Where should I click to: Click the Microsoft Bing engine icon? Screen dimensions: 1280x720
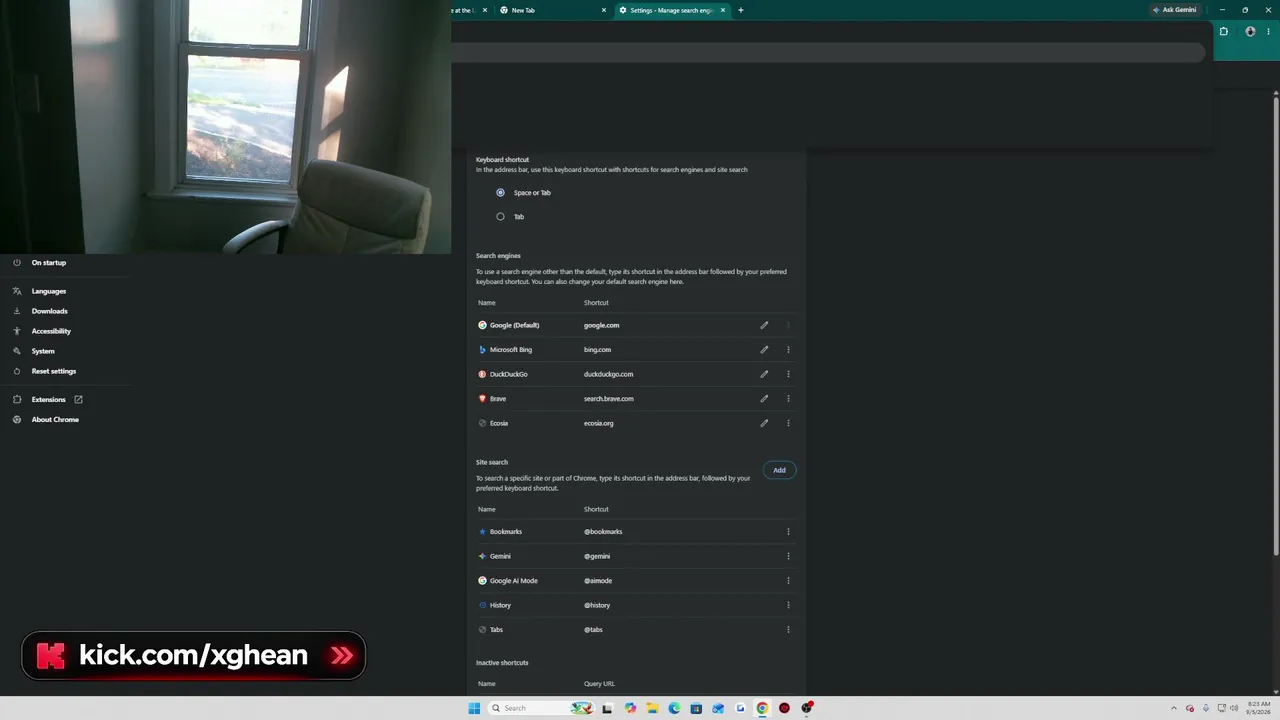482,350
